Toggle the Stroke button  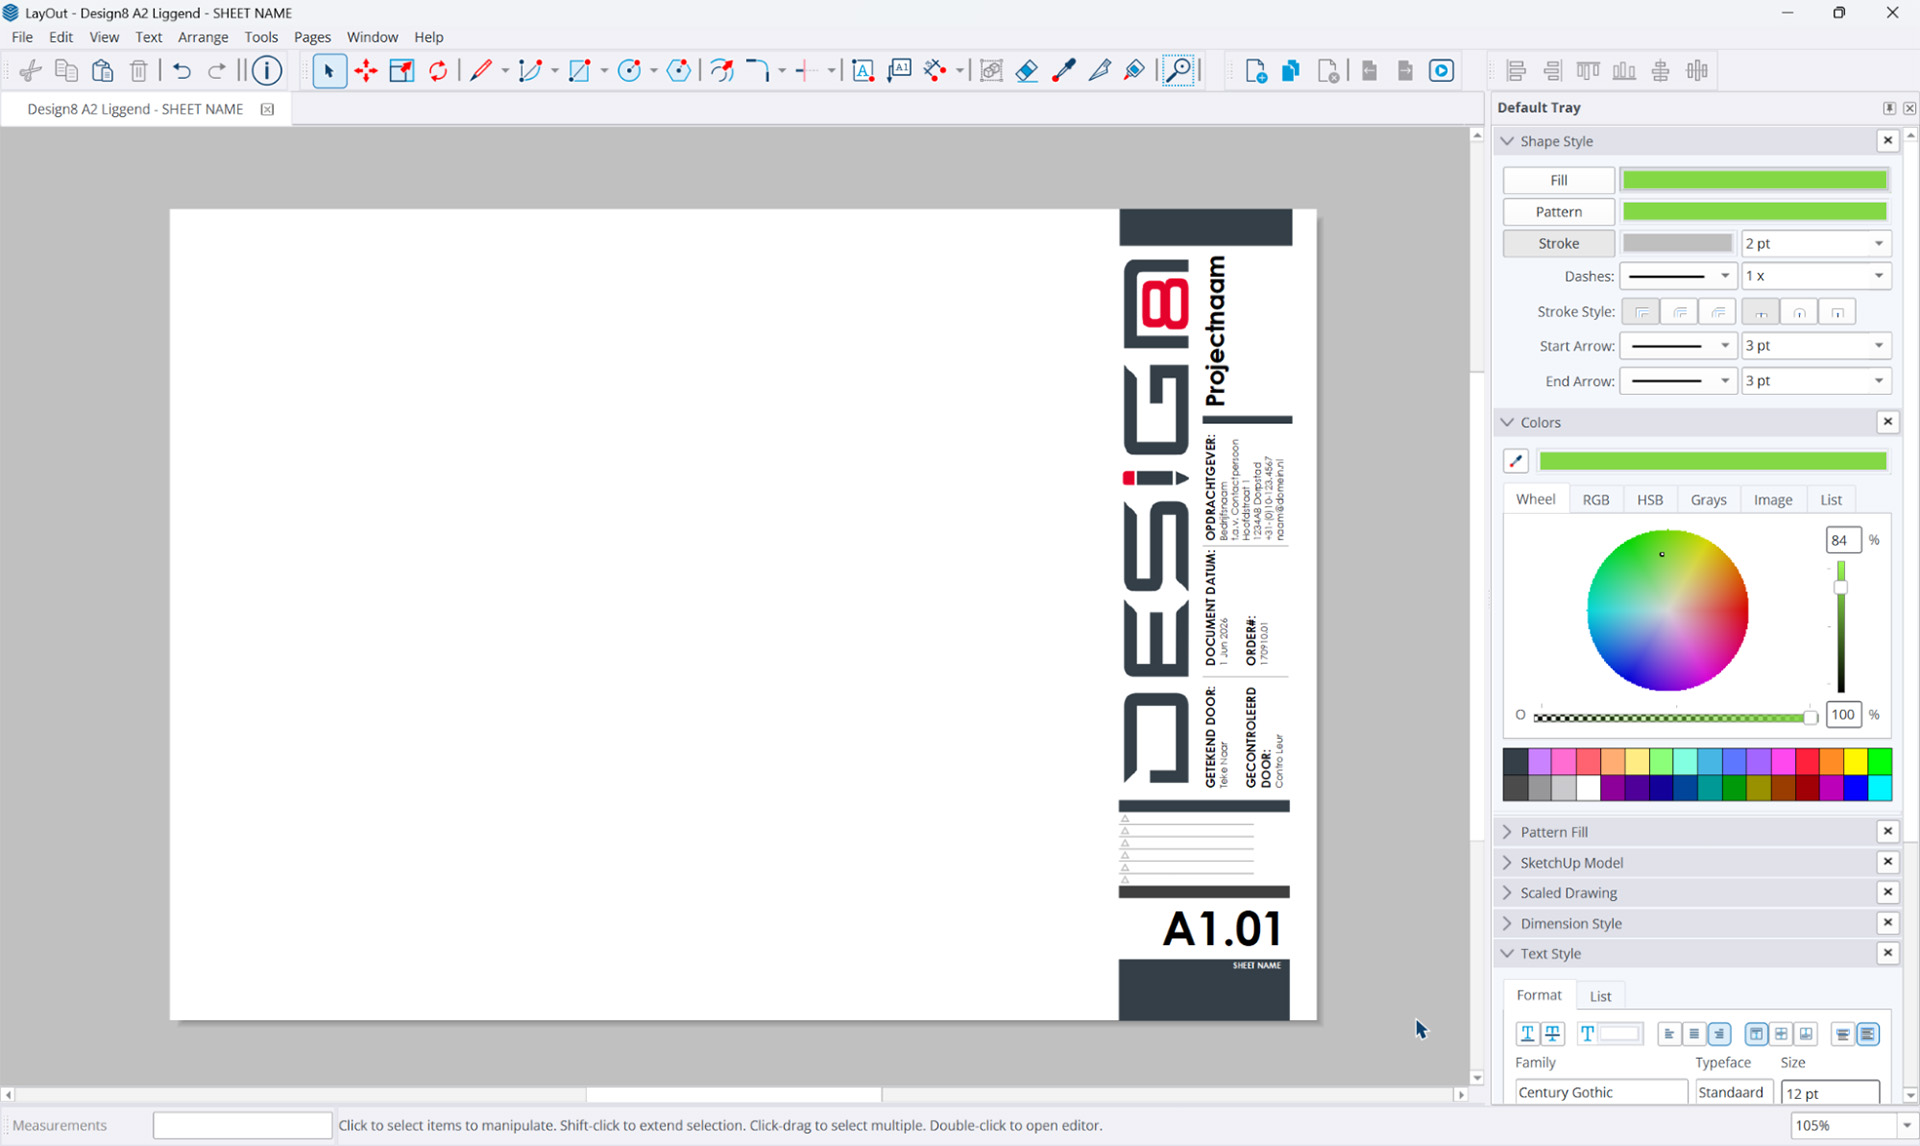tap(1558, 243)
